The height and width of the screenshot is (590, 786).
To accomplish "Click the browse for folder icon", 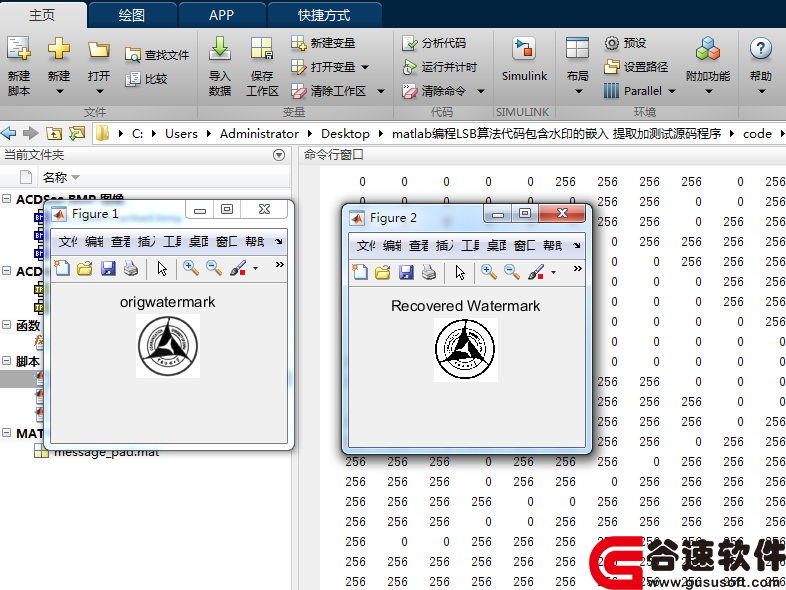I will point(77,133).
